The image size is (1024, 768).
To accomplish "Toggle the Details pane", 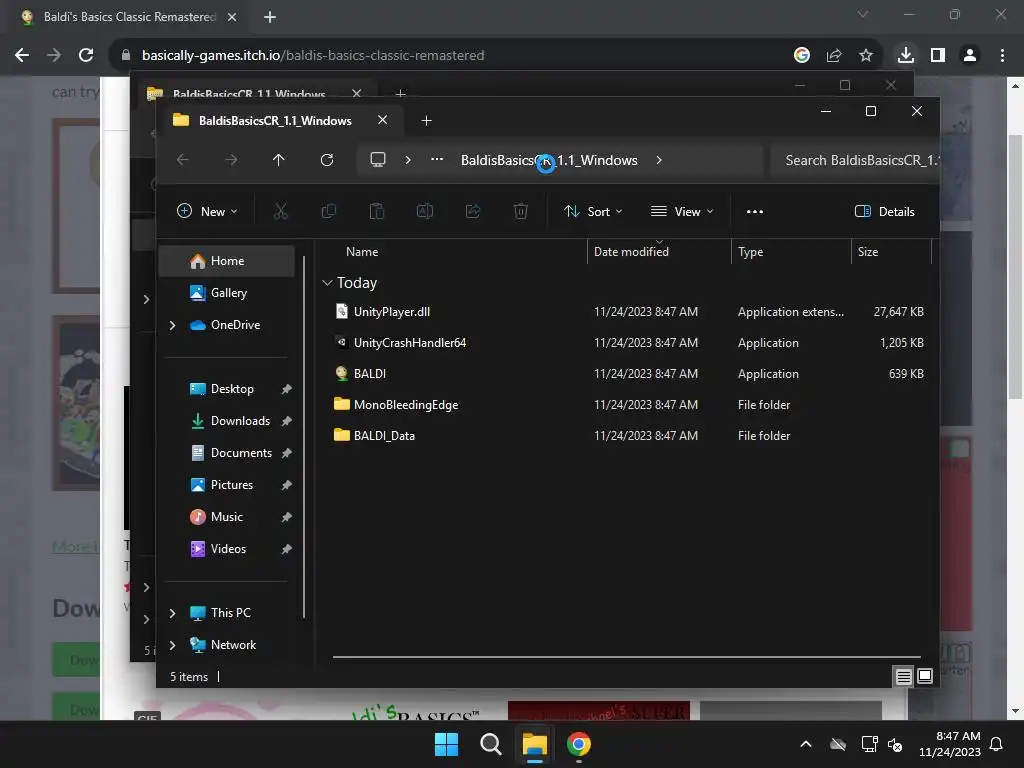I will pyautogui.click(x=885, y=212).
